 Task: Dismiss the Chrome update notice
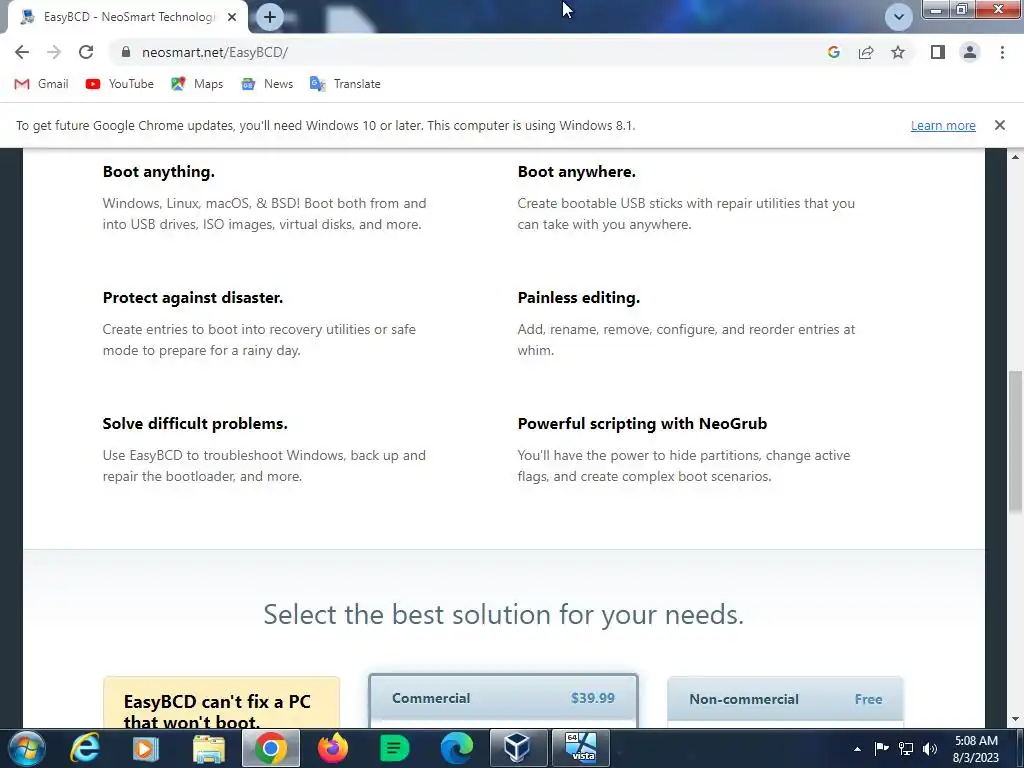[x=999, y=125]
